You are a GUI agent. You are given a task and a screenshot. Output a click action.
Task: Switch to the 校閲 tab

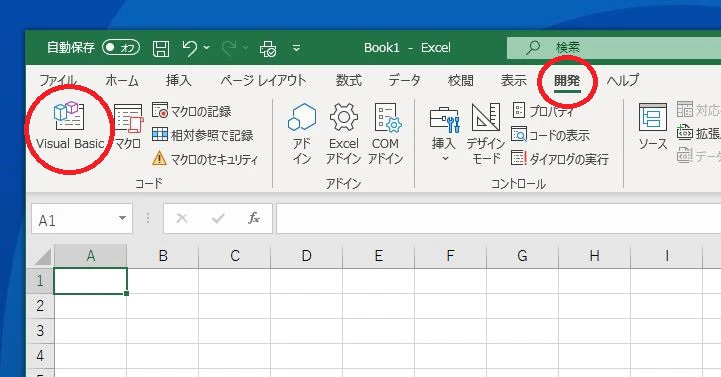click(x=460, y=80)
